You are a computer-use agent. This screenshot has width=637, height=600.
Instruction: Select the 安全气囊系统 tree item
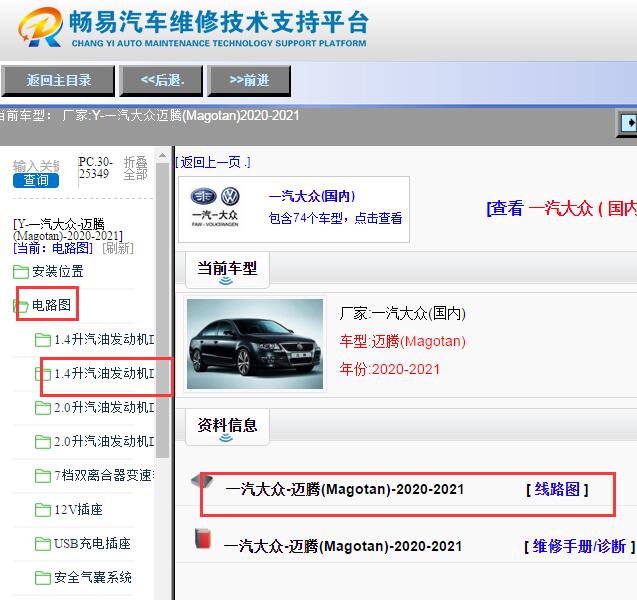click(x=93, y=577)
